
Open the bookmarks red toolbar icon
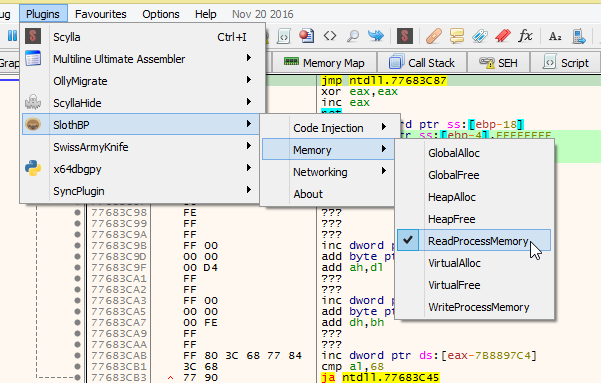pos(502,36)
